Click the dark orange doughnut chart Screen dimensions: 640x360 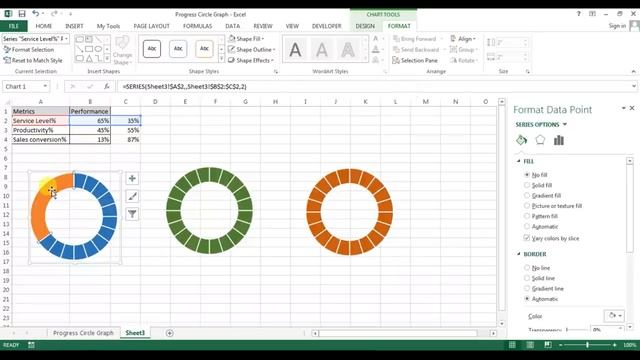coord(350,212)
